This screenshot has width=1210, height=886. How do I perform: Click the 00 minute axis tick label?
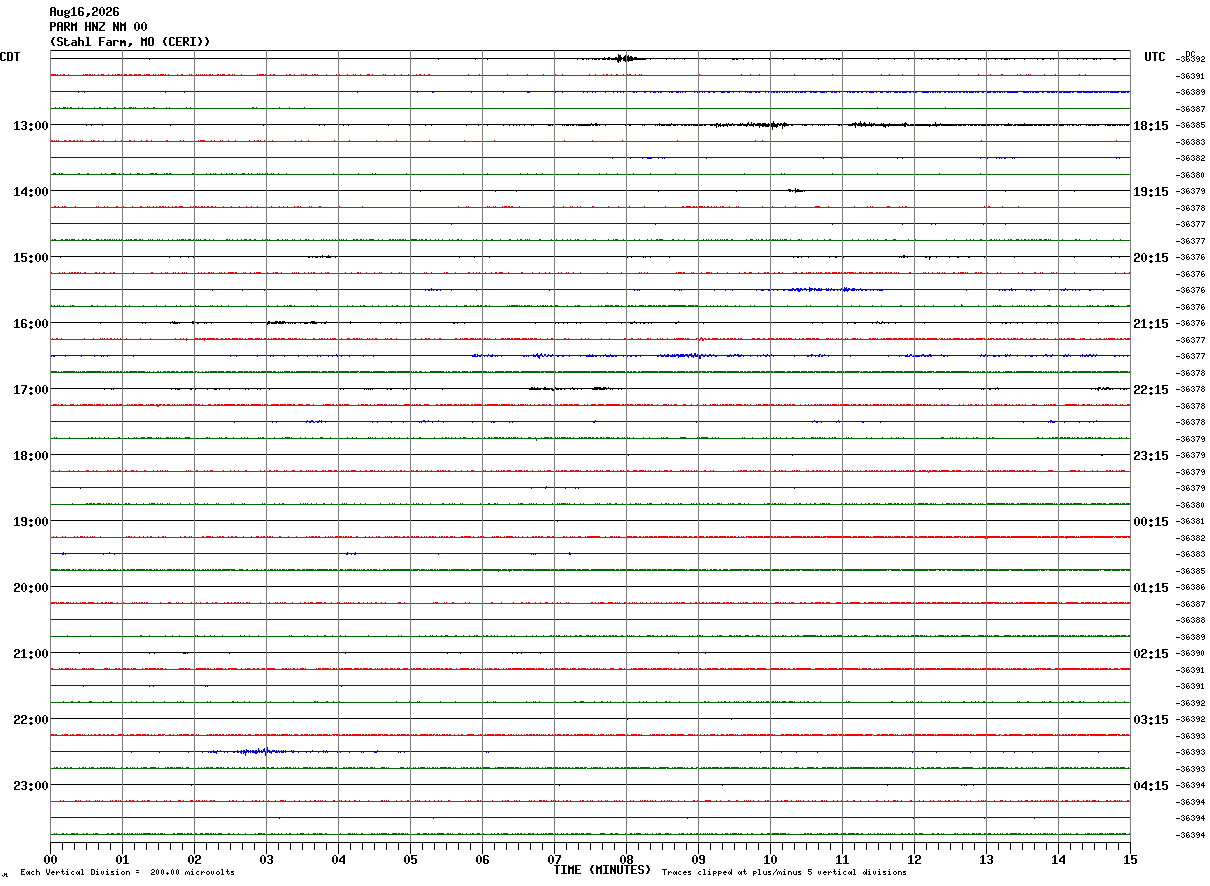tap(50, 860)
